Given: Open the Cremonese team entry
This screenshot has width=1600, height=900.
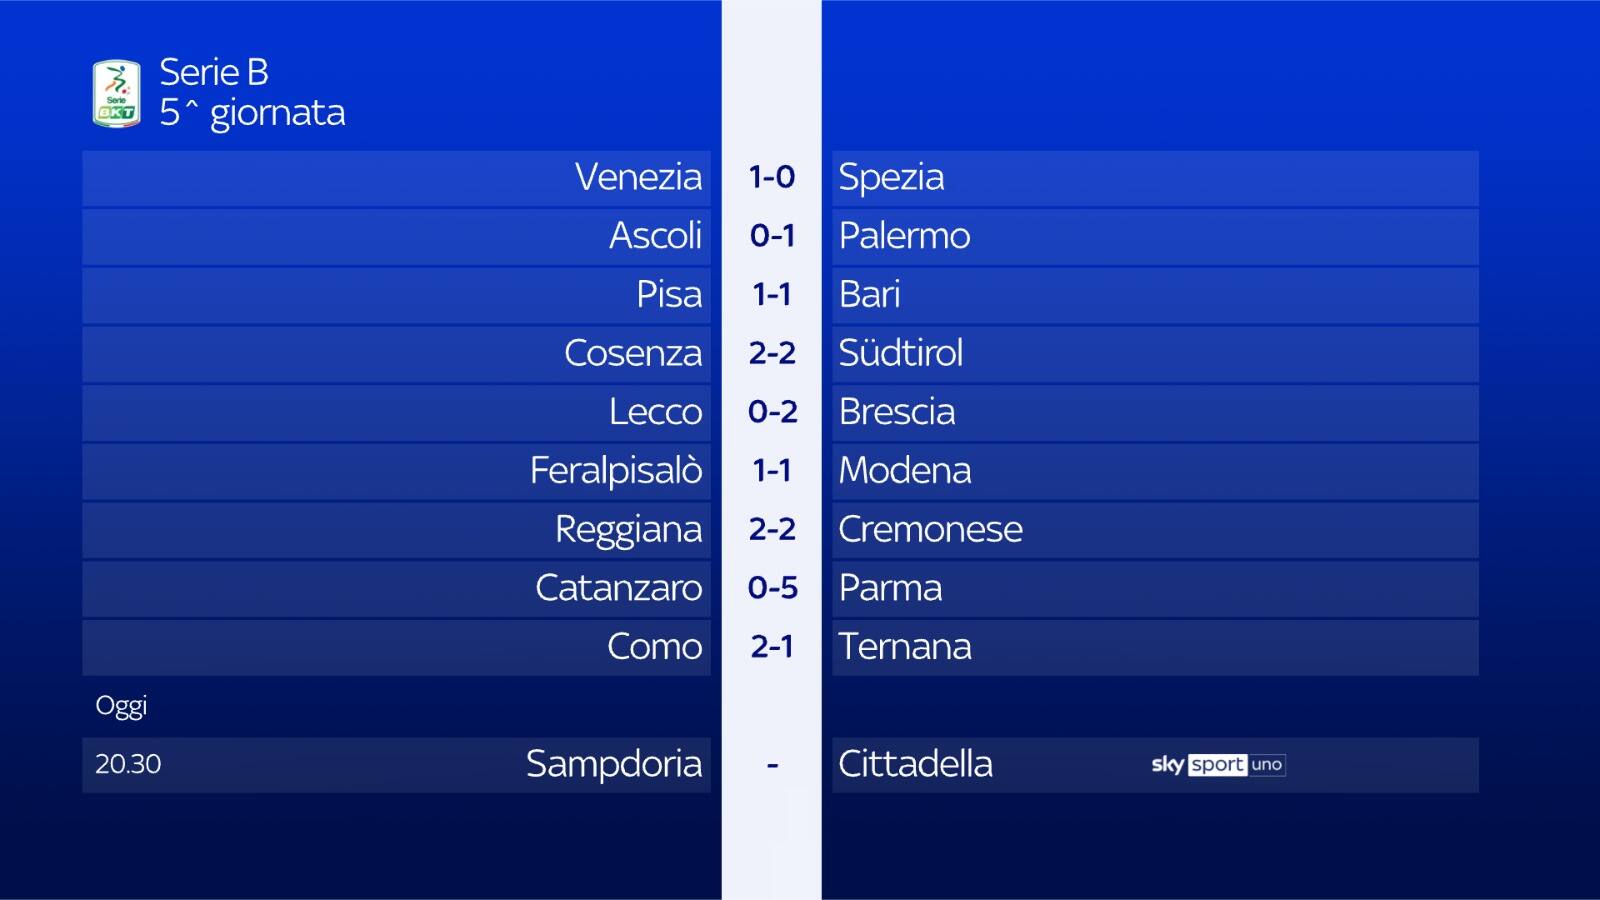Looking at the screenshot, I should click(x=930, y=529).
